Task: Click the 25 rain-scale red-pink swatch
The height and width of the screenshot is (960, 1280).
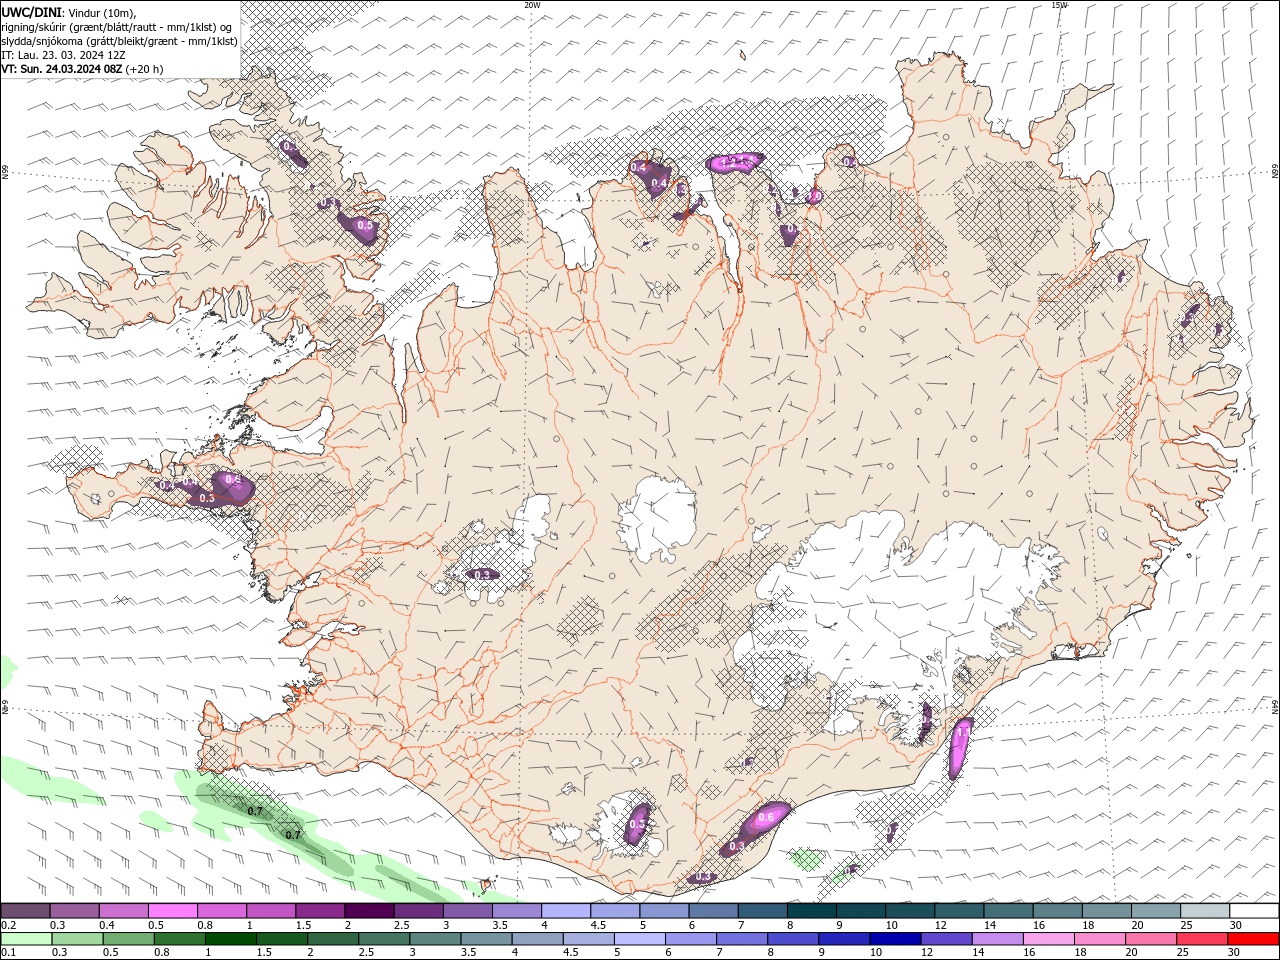Action: coord(1201,939)
